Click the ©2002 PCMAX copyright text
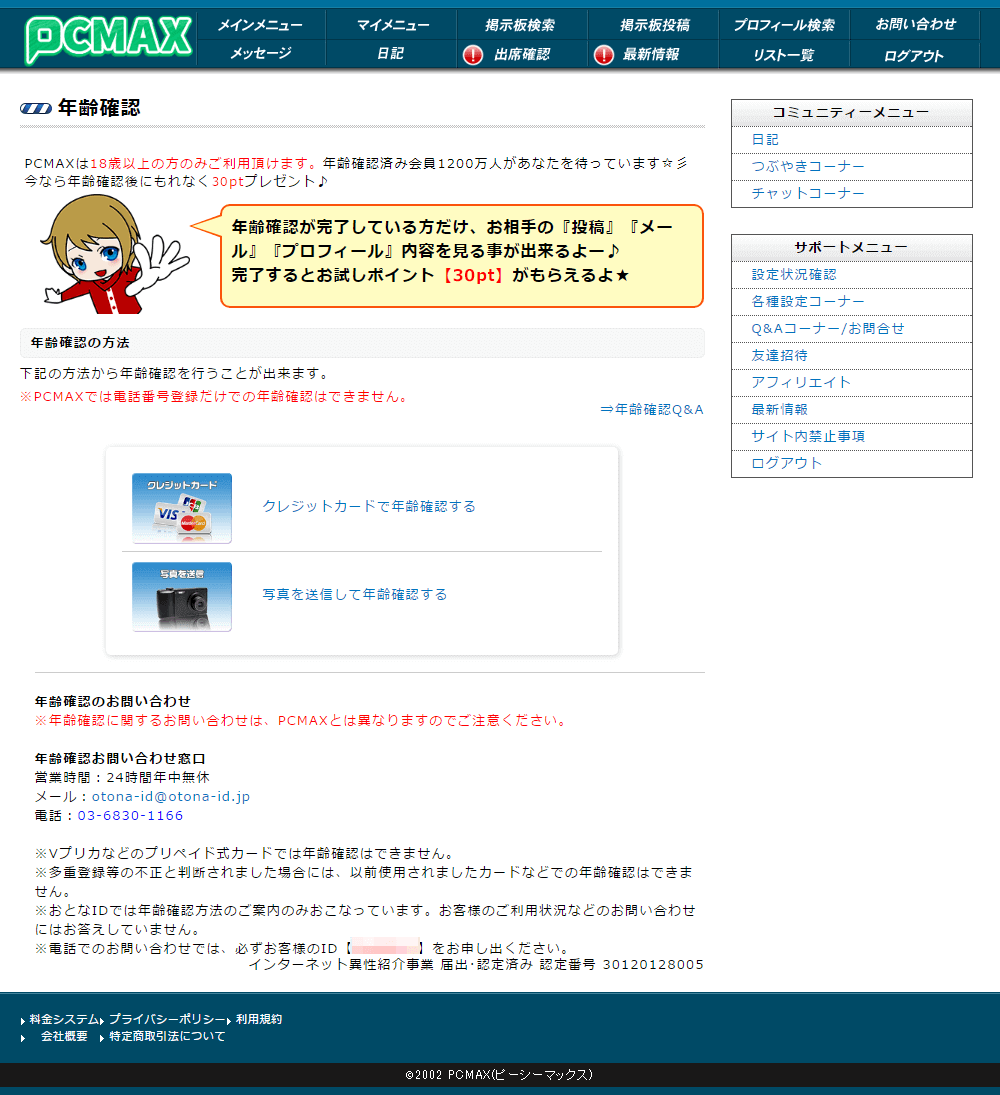Viewport: 1000px width, 1095px height. pyautogui.click(x=499, y=1075)
